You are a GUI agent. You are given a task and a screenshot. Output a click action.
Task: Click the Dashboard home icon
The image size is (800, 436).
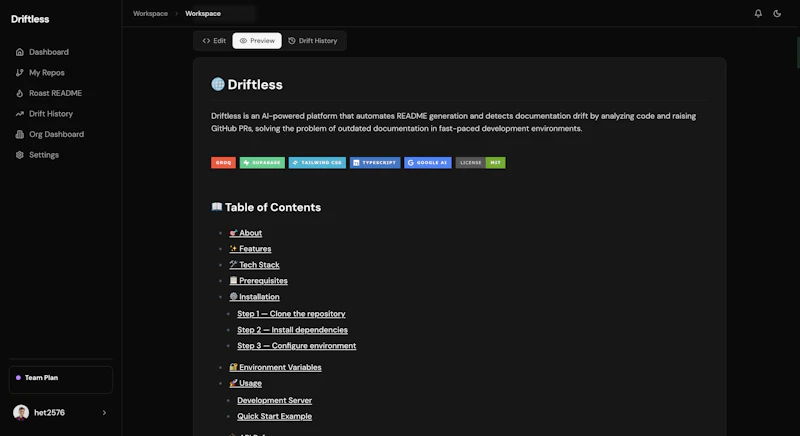tap(19, 52)
